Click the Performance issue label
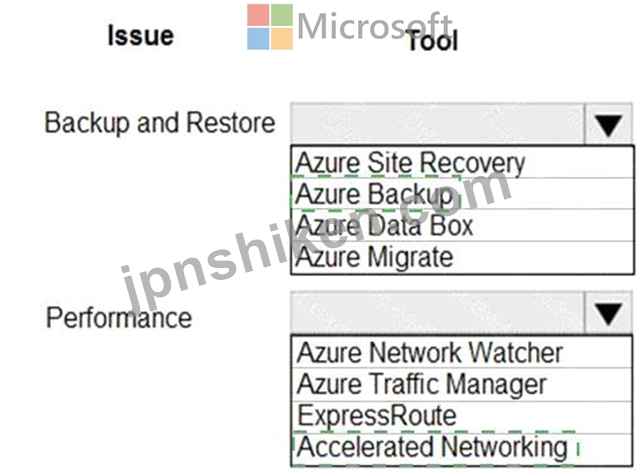The image size is (637, 472). [x=119, y=318]
